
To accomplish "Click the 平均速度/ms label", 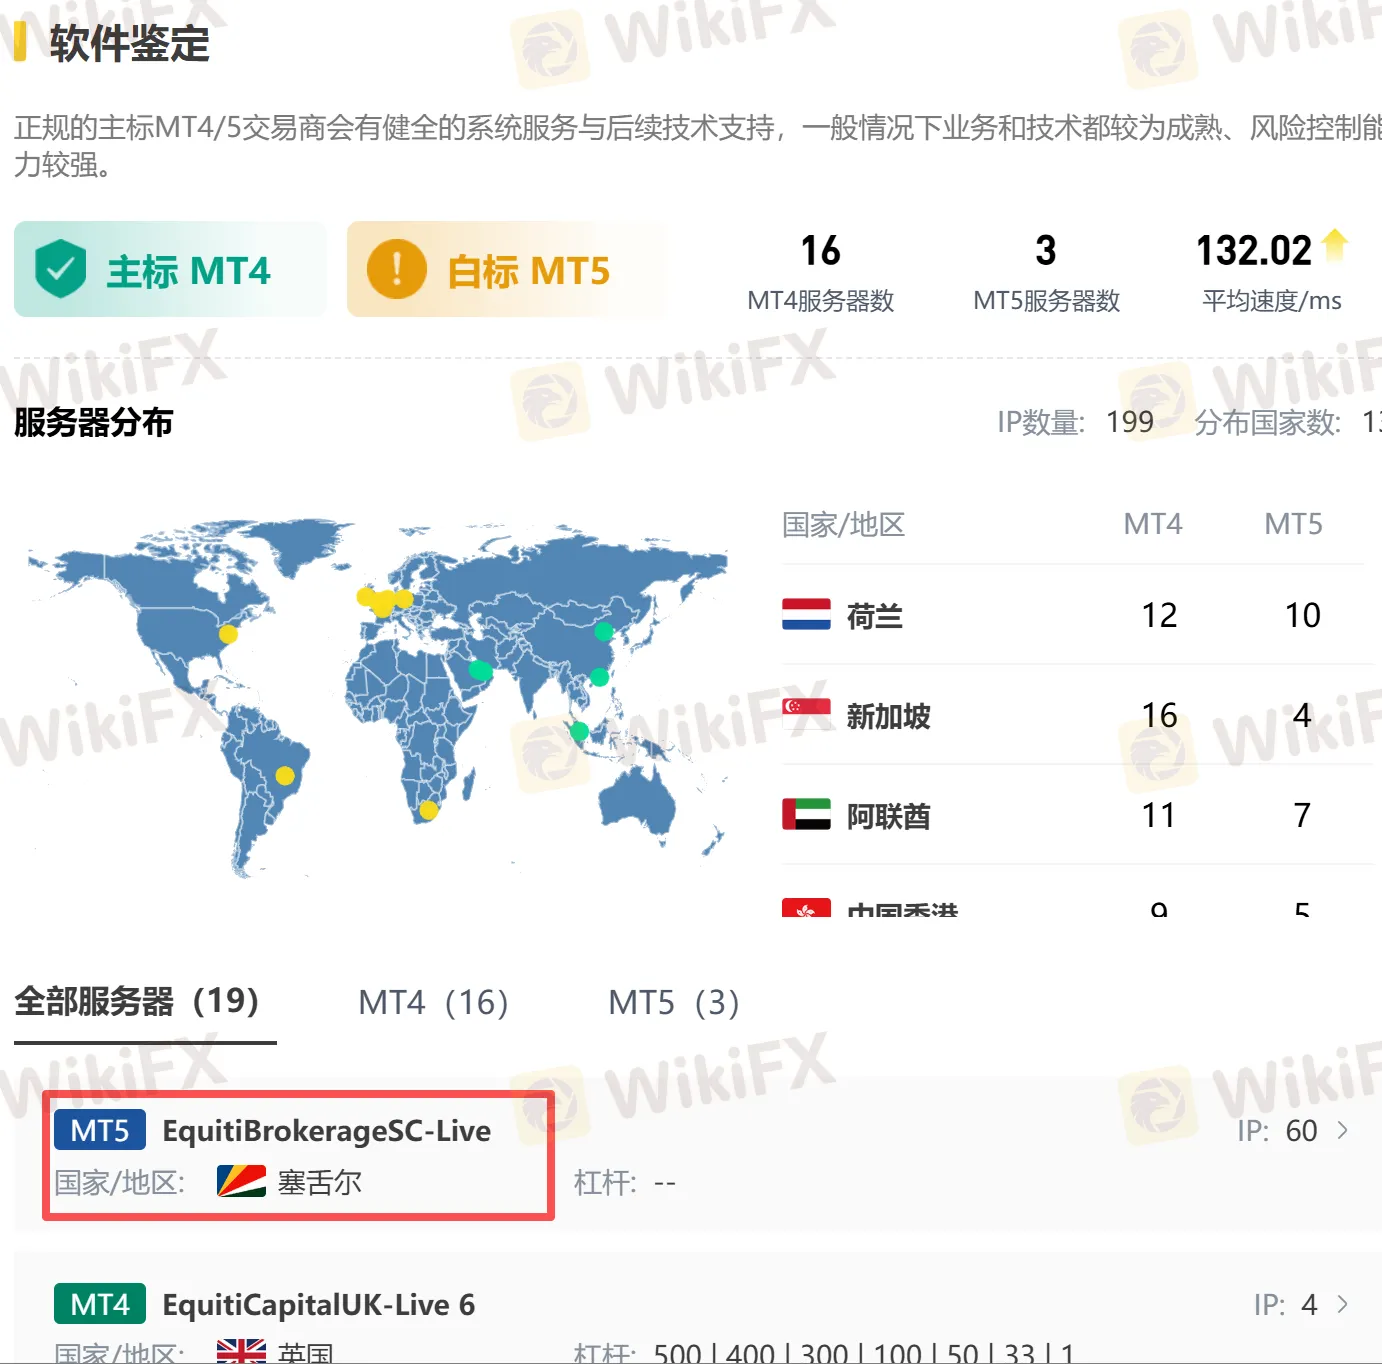I will click(x=1272, y=300).
